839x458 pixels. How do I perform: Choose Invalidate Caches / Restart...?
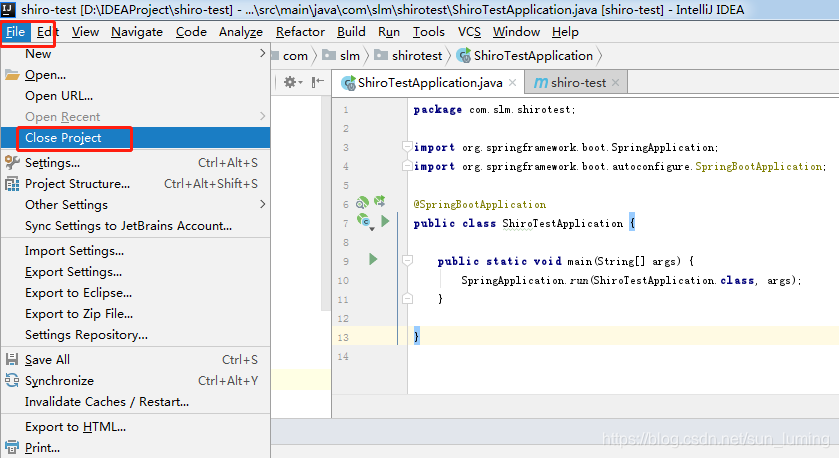[135, 401]
